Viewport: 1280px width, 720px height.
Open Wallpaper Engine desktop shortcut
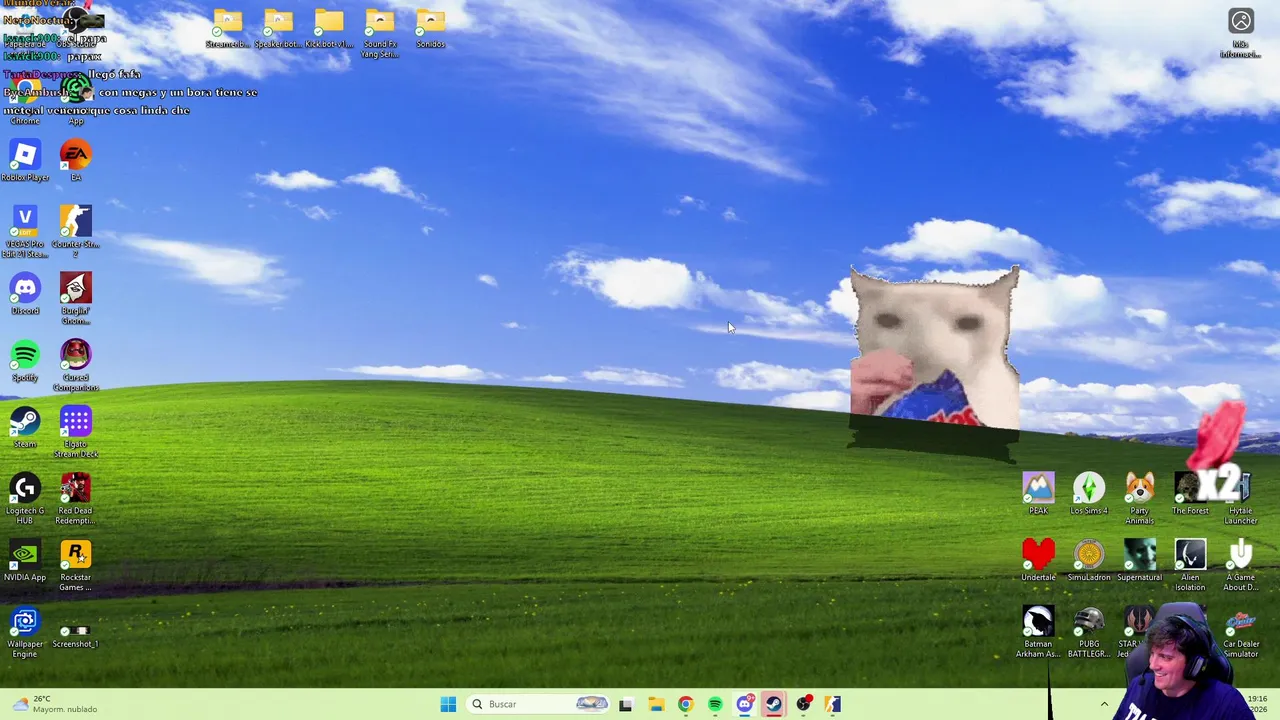pyautogui.click(x=25, y=632)
